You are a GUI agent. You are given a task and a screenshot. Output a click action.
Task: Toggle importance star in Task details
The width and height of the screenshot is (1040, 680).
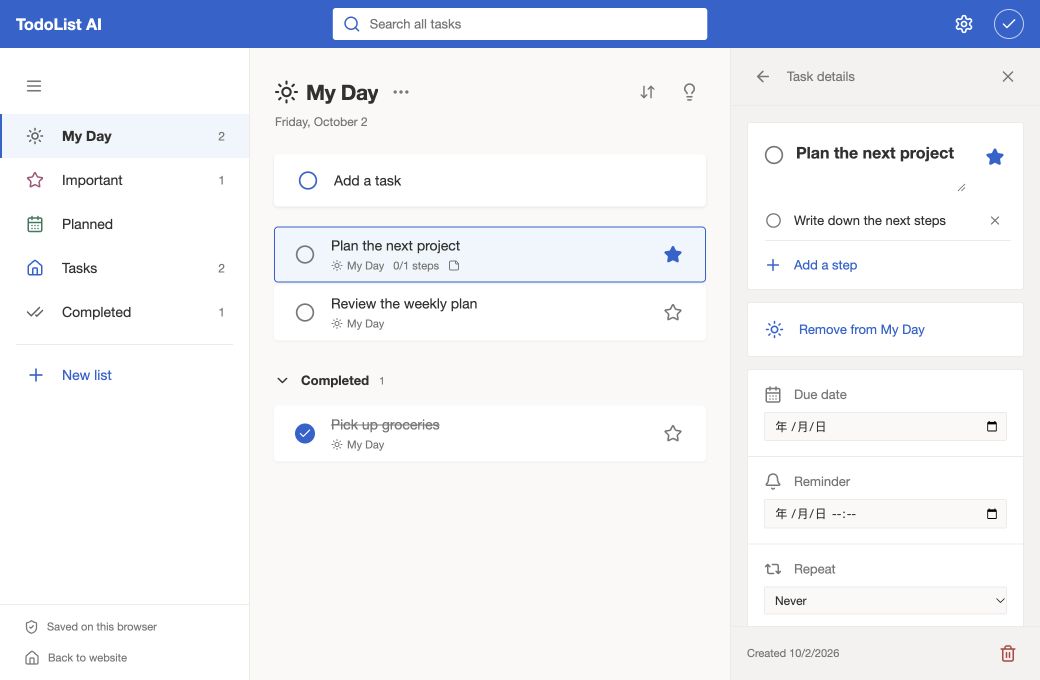tap(994, 157)
